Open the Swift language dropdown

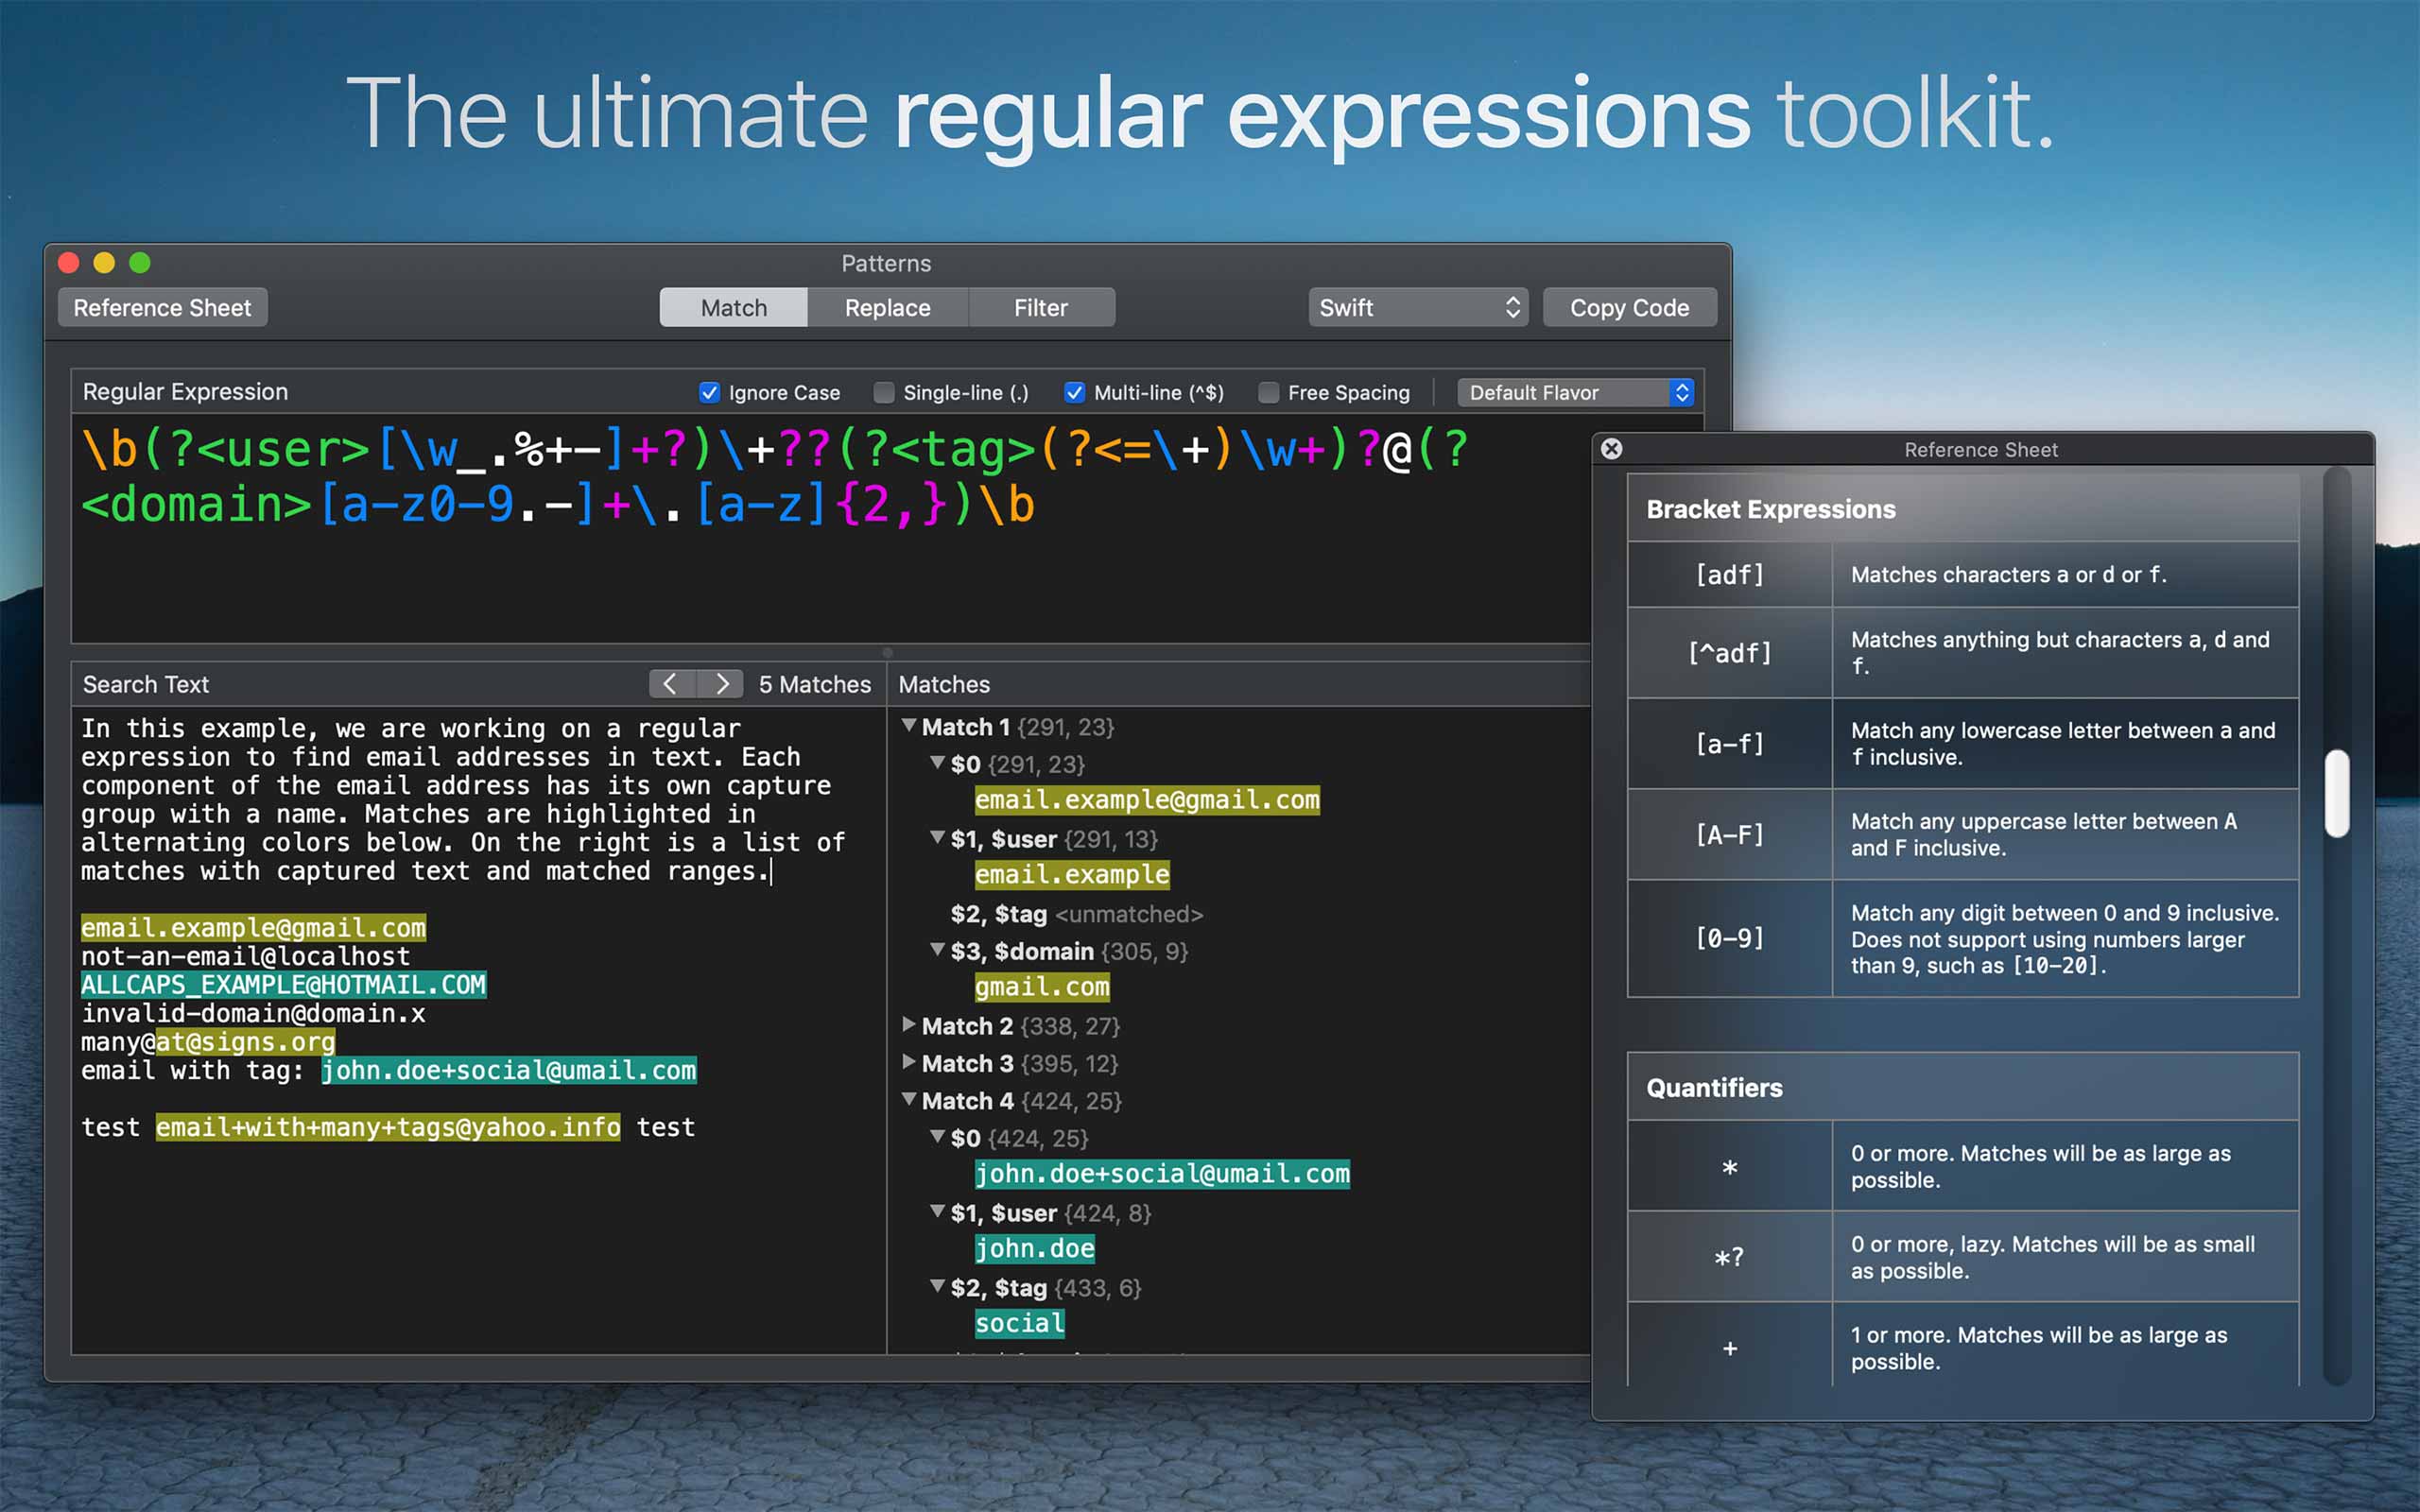(1418, 308)
